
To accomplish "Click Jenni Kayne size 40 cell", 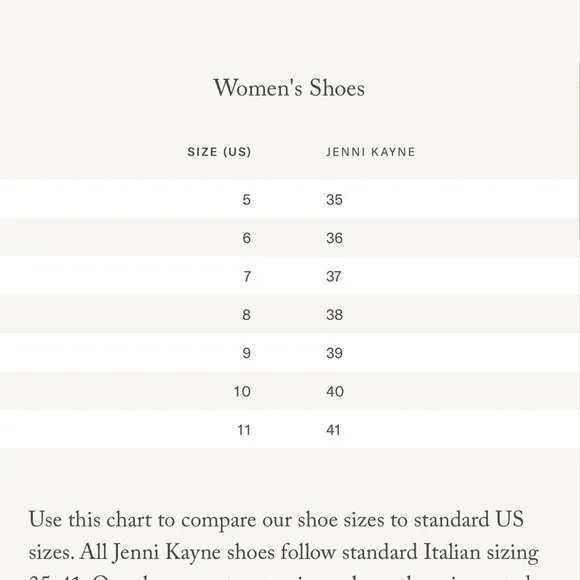I will 335,391.
